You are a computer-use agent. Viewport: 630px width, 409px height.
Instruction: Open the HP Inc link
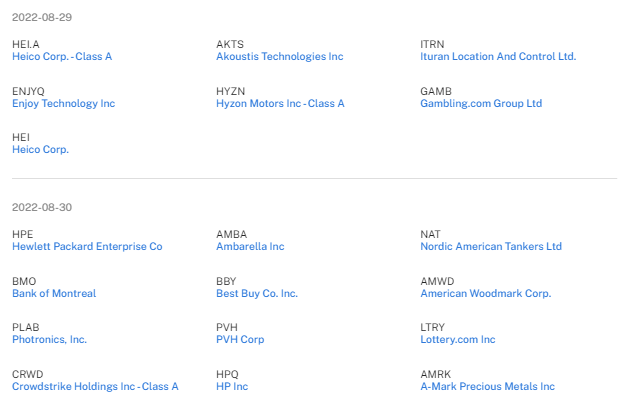point(232,387)
